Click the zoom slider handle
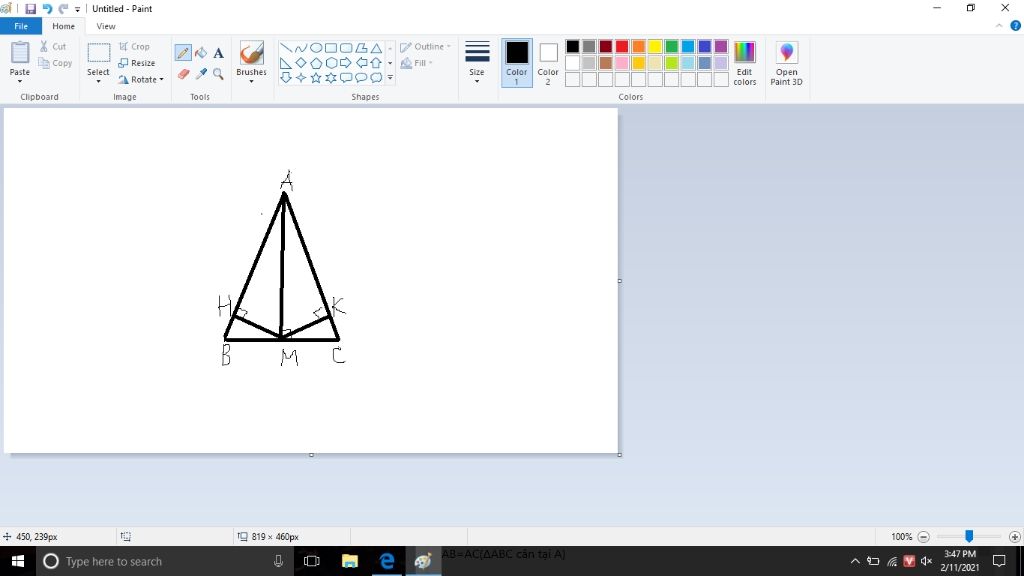This screenshot has height=576, width=1024. pyautogui.click(x=969, y=536)
